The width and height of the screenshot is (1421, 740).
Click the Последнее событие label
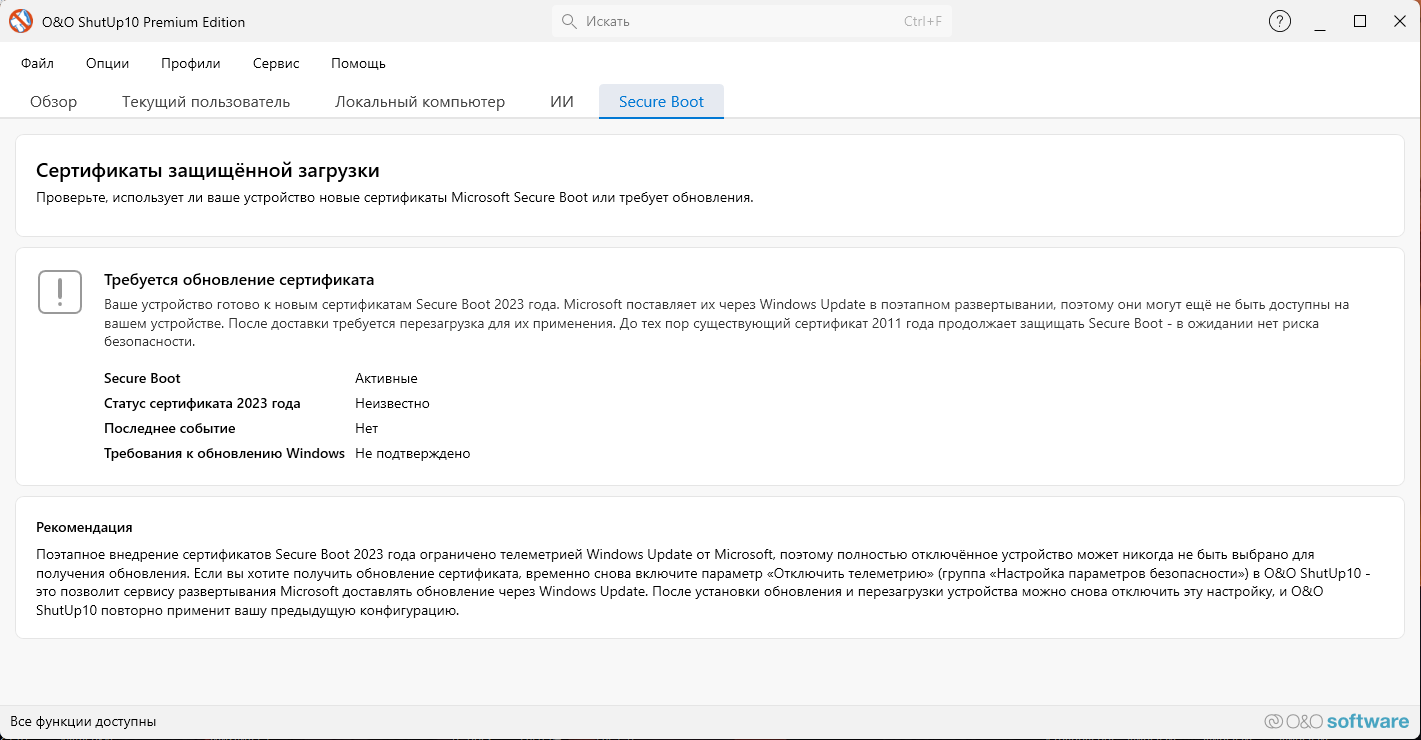170,428
